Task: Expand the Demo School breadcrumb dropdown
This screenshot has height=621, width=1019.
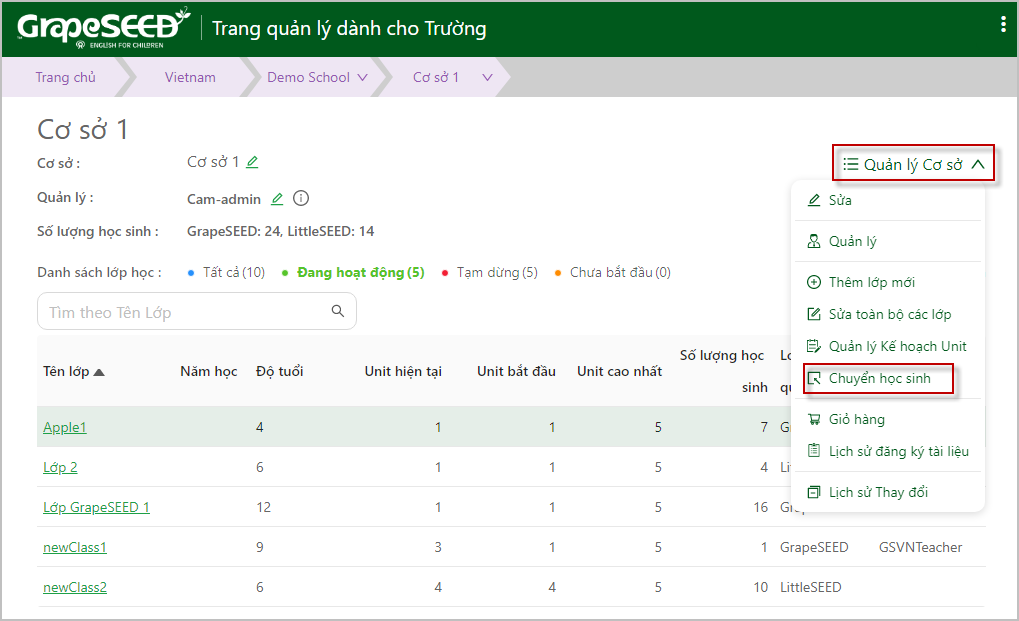Action: coord(362,77)
